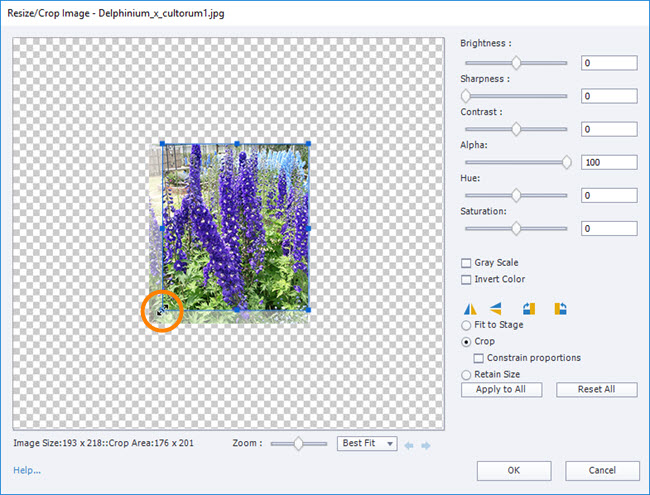650x495 pixels.
Task: Click the Sharpness slider handle
Action: tap(466, 96)
